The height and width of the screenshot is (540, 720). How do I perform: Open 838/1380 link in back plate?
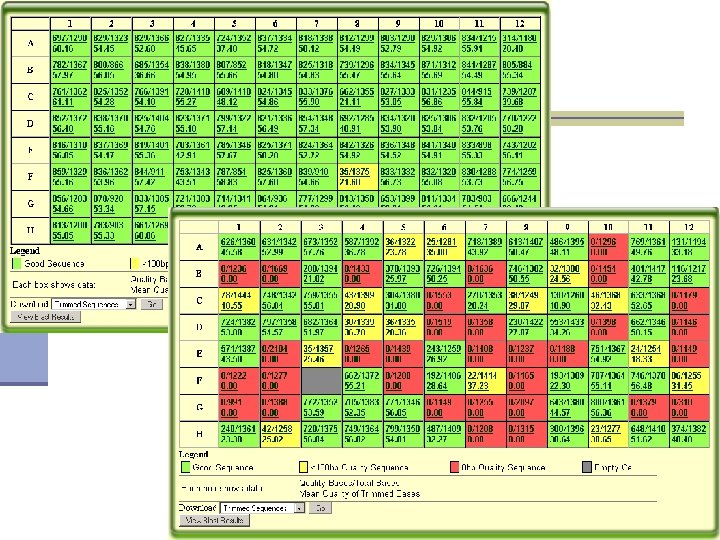click(x=193, y=65)
